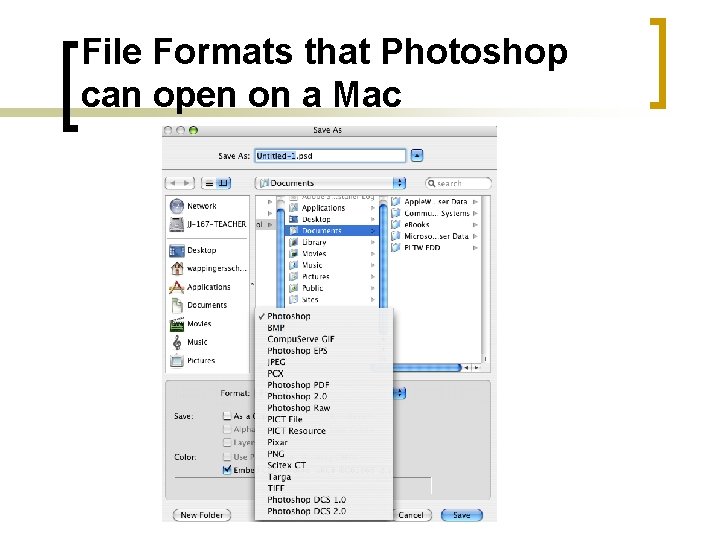
Task: Click the back navigation arrow
Action: pyautogui.click(x=173, y=183)
